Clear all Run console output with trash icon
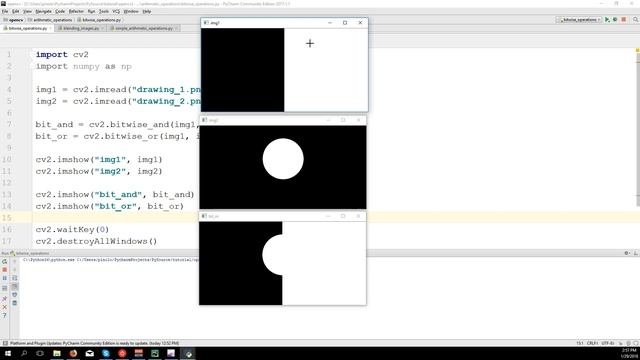 (15, 303)
